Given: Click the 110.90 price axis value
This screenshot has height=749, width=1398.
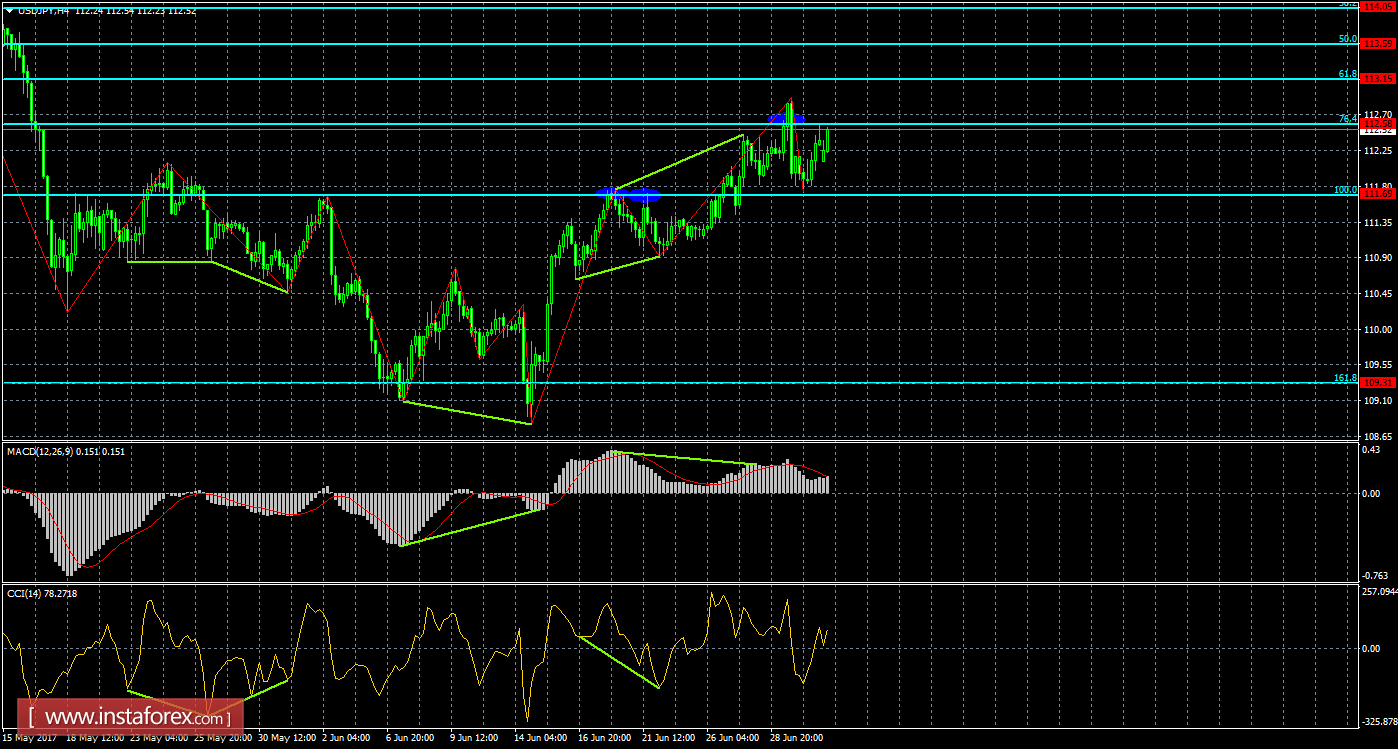Looking at the screenshot, I should [x=1378, y=258].
